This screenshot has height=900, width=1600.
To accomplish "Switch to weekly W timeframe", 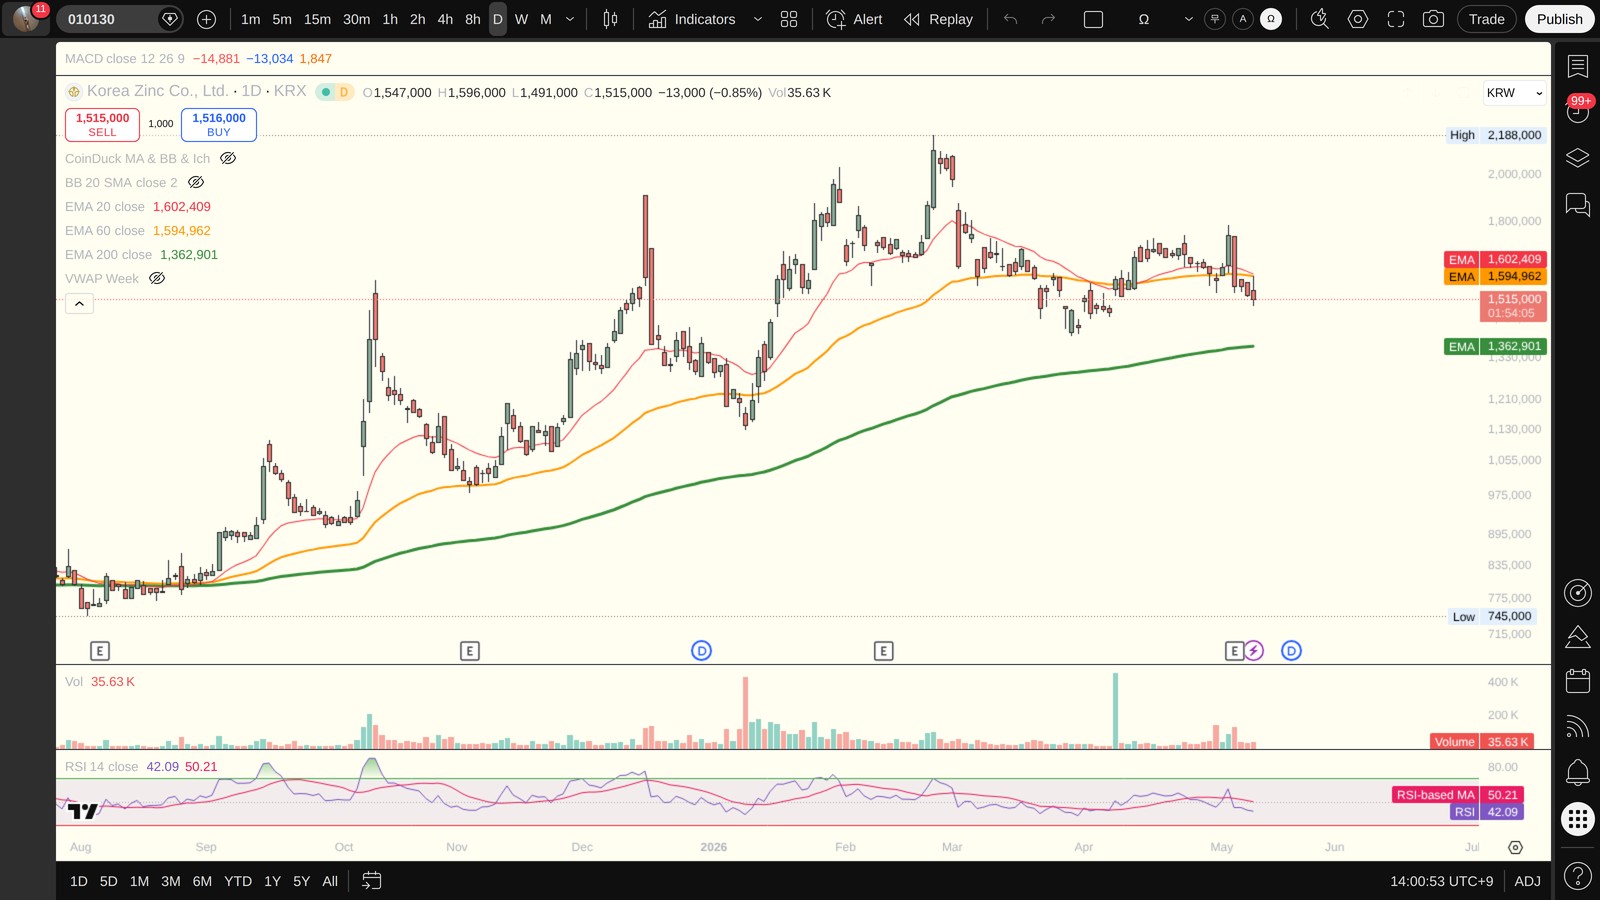I will (x=521, y=19).
